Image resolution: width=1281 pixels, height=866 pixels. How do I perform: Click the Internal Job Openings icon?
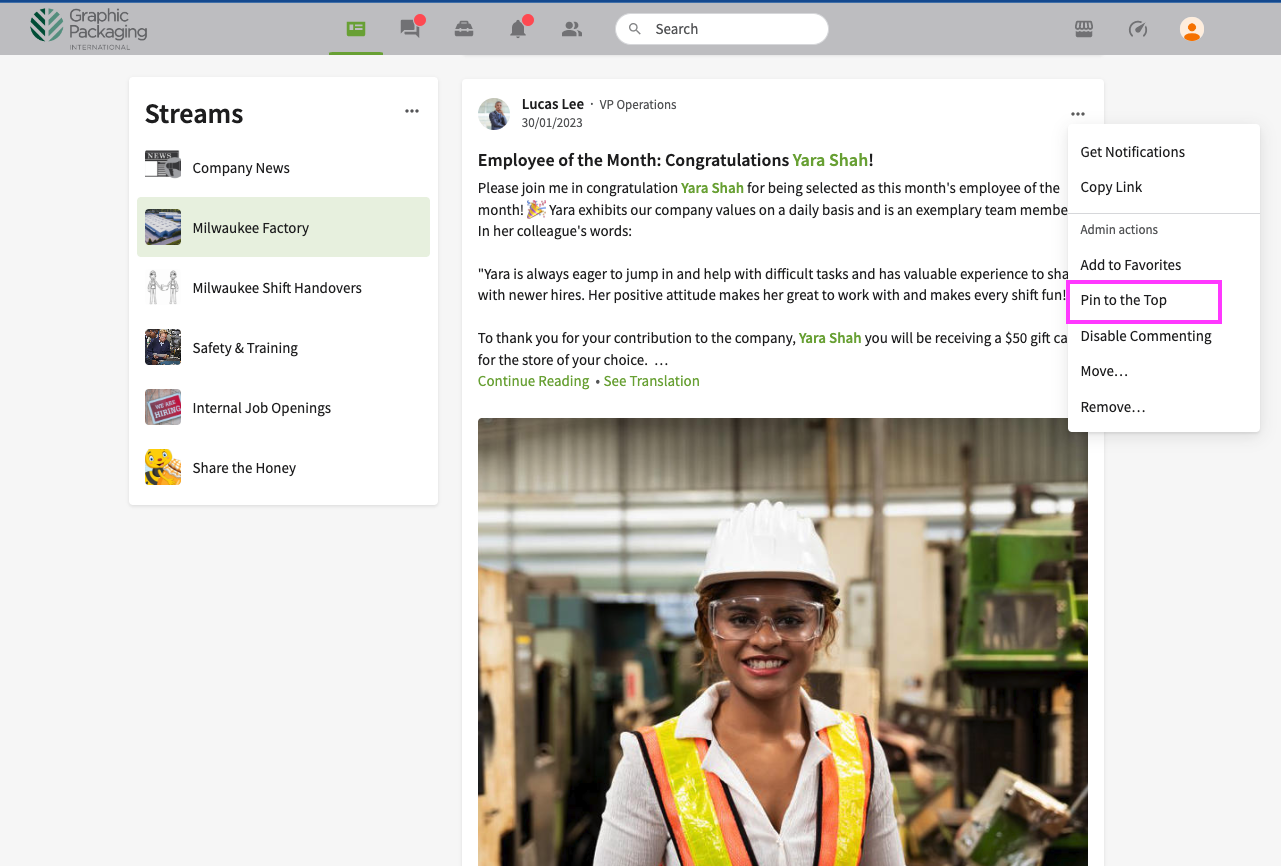click(x=163, y=407)
